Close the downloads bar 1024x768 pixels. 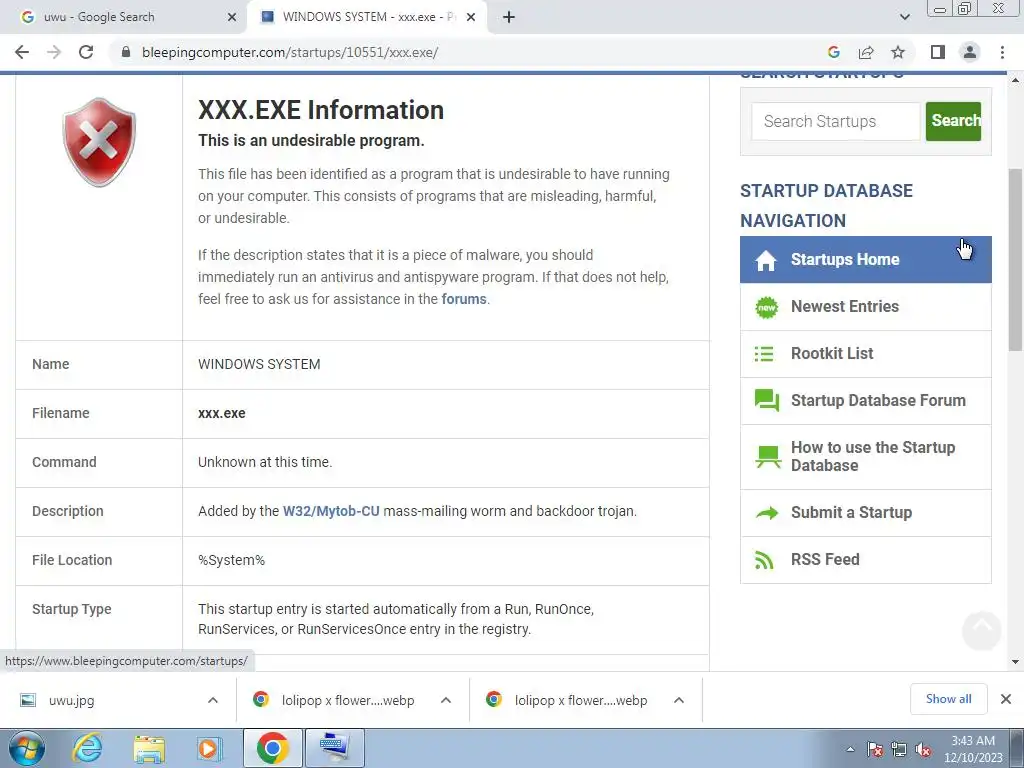[1006, 699]
